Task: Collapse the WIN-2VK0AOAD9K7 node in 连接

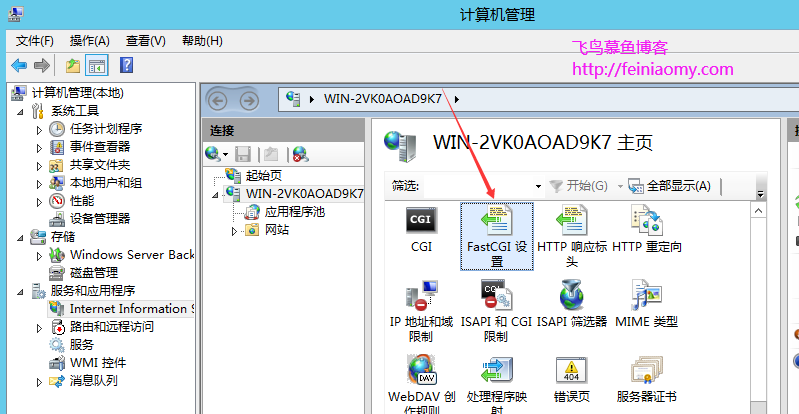Action: point(216,195)
